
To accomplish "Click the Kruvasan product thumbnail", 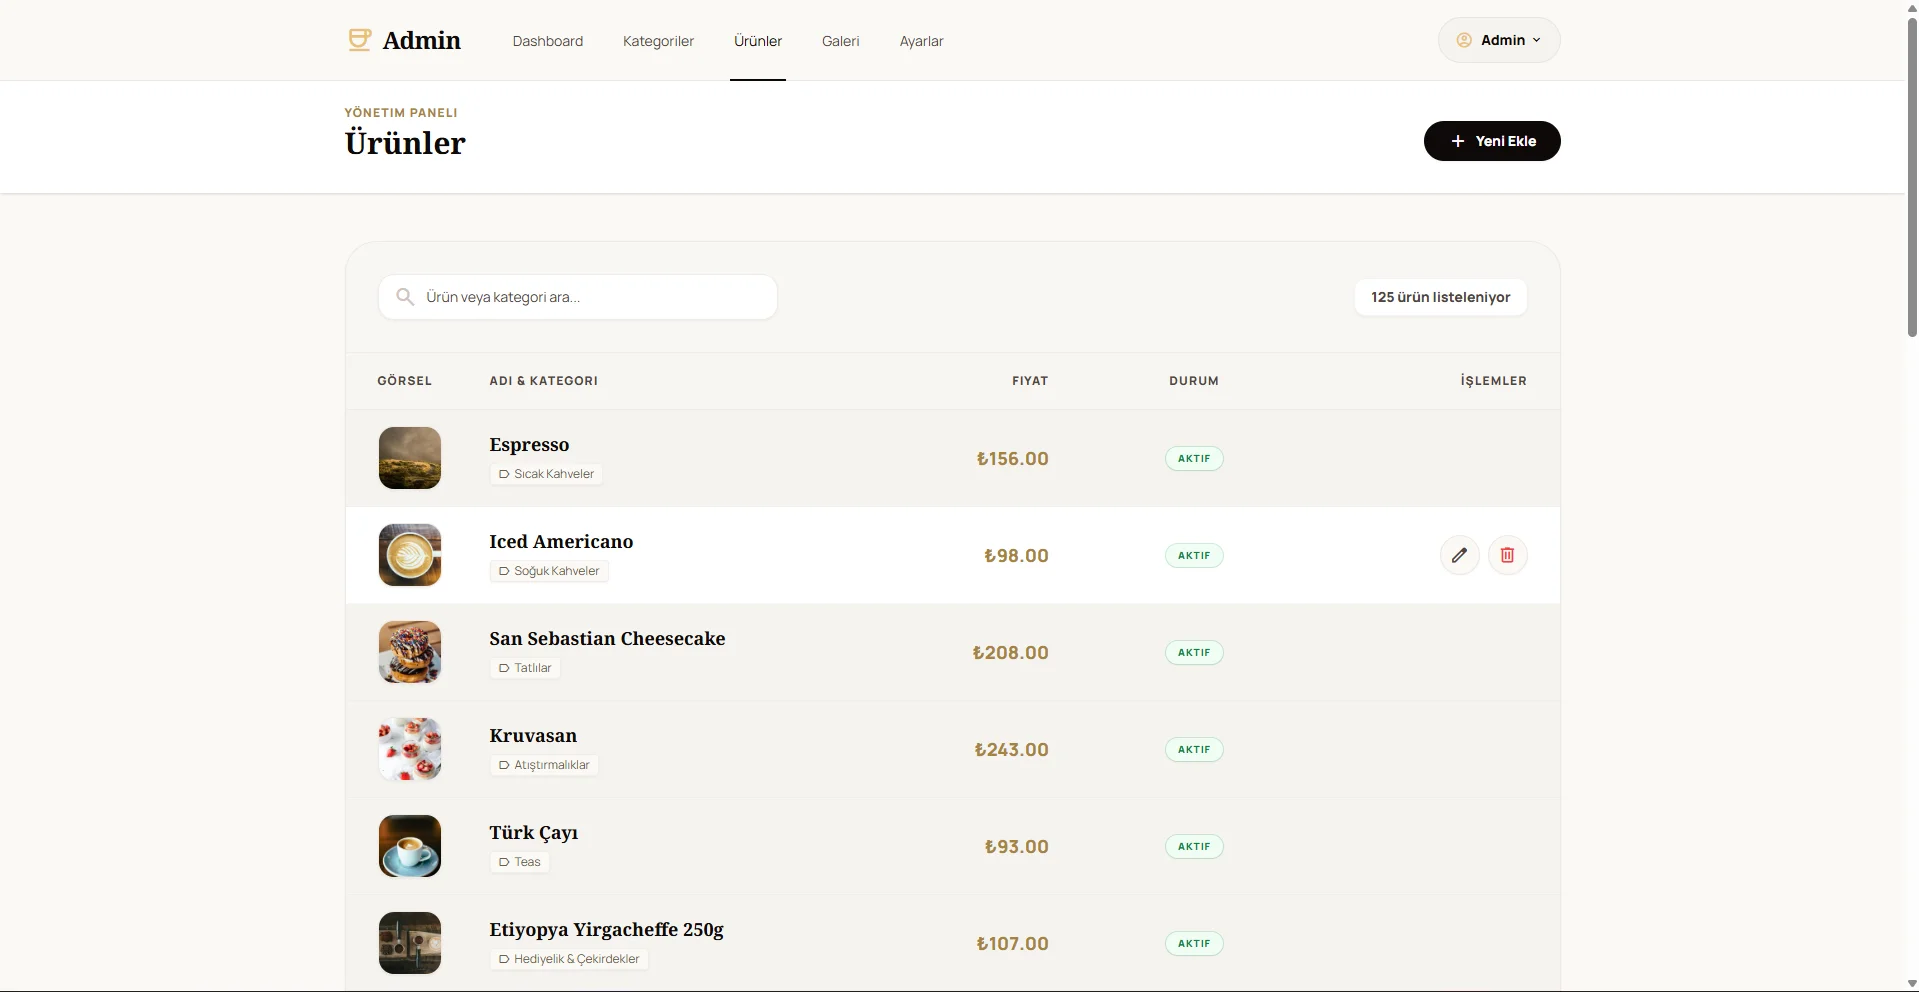I will point(409,749).
